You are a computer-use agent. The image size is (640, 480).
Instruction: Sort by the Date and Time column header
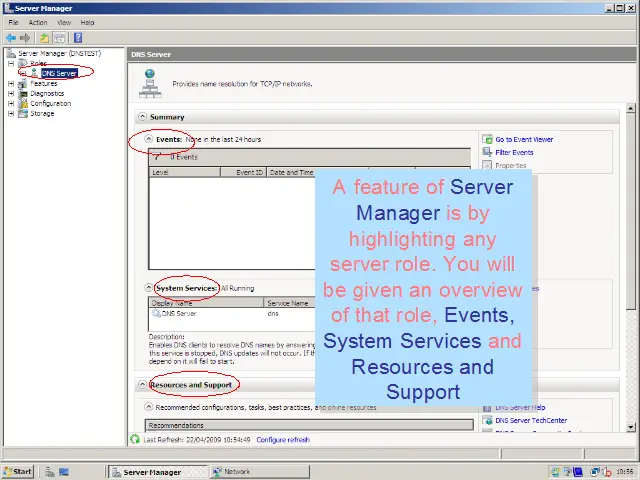pyautogui.click(x=291, y=172)
